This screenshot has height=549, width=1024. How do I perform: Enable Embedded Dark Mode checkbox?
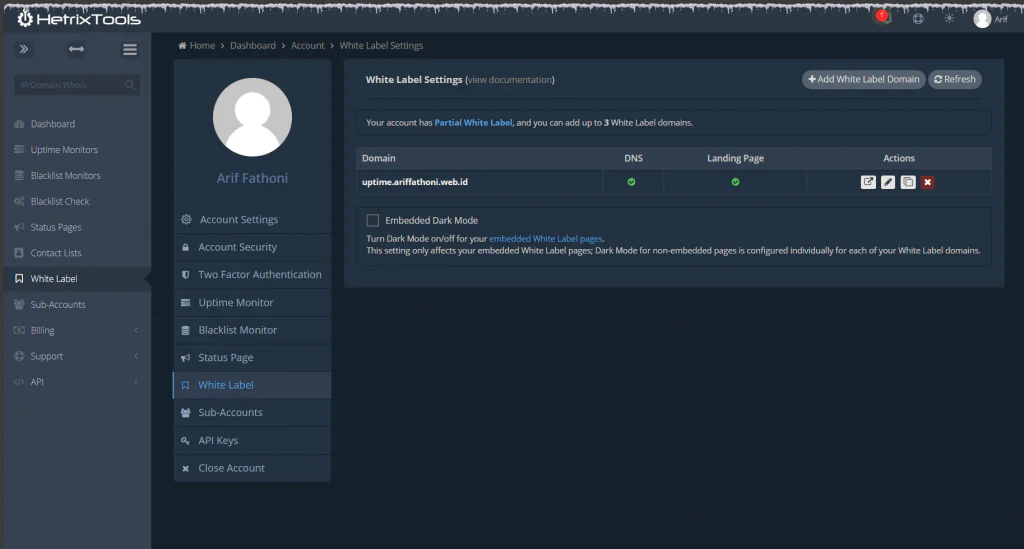point(372,220)
